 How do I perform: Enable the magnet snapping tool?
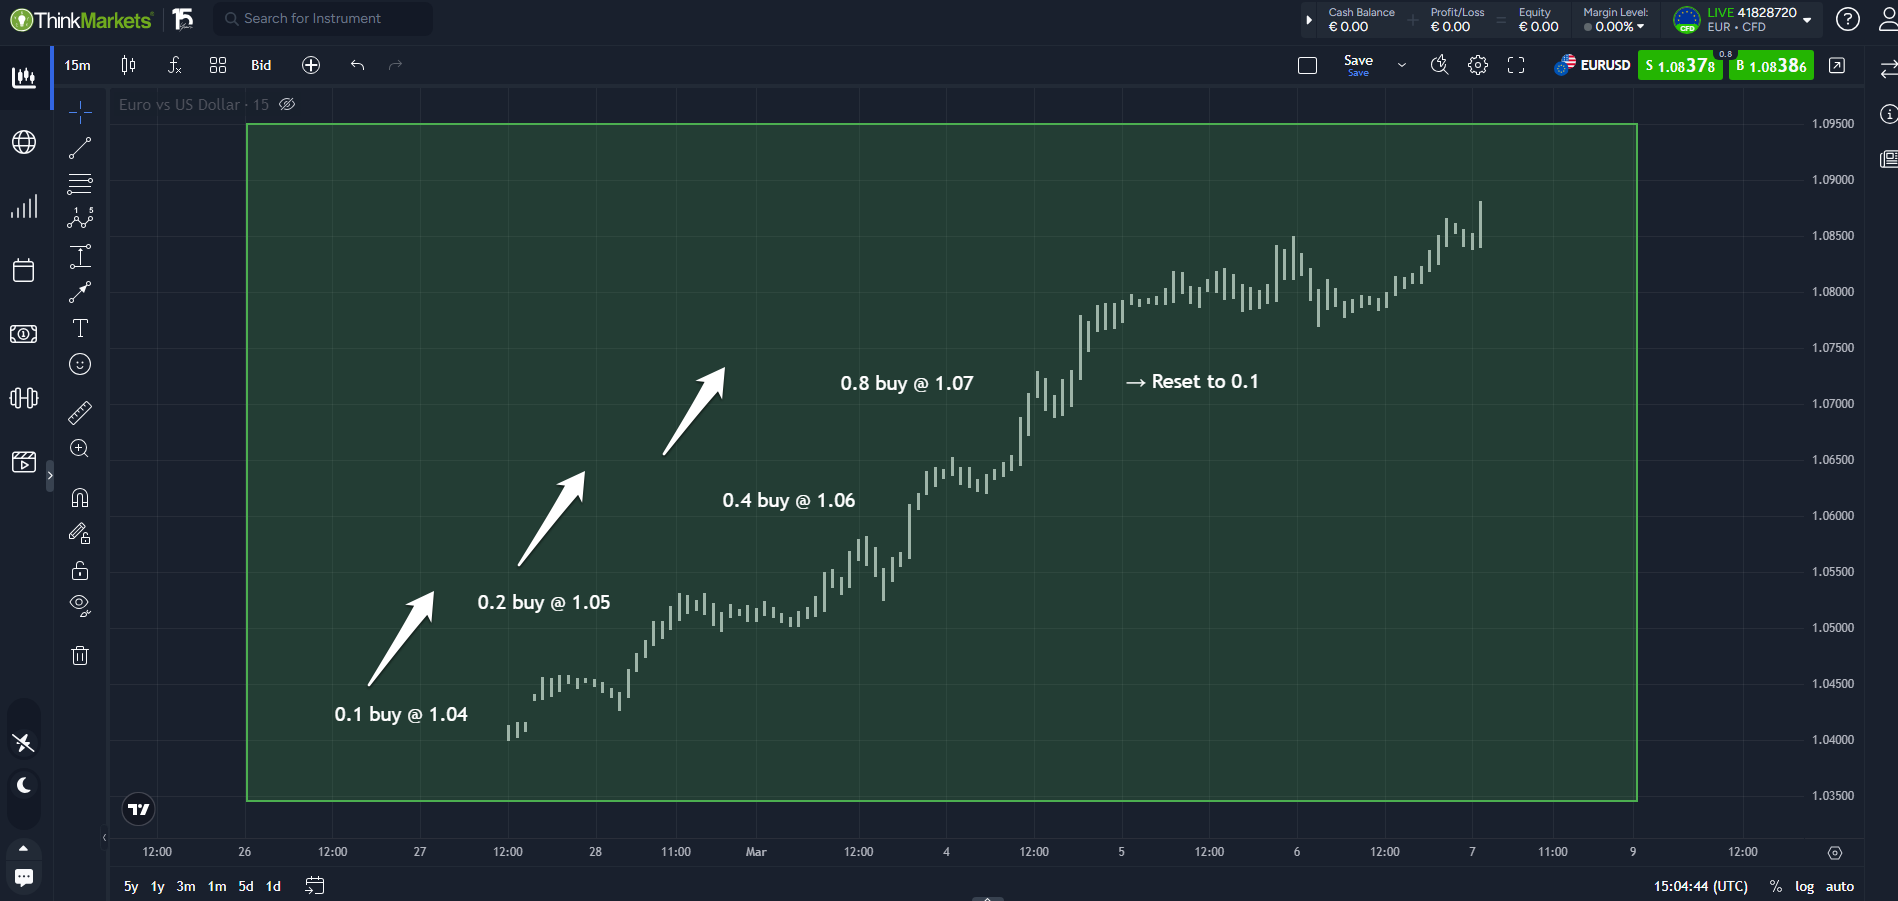[x=80, y=497]
